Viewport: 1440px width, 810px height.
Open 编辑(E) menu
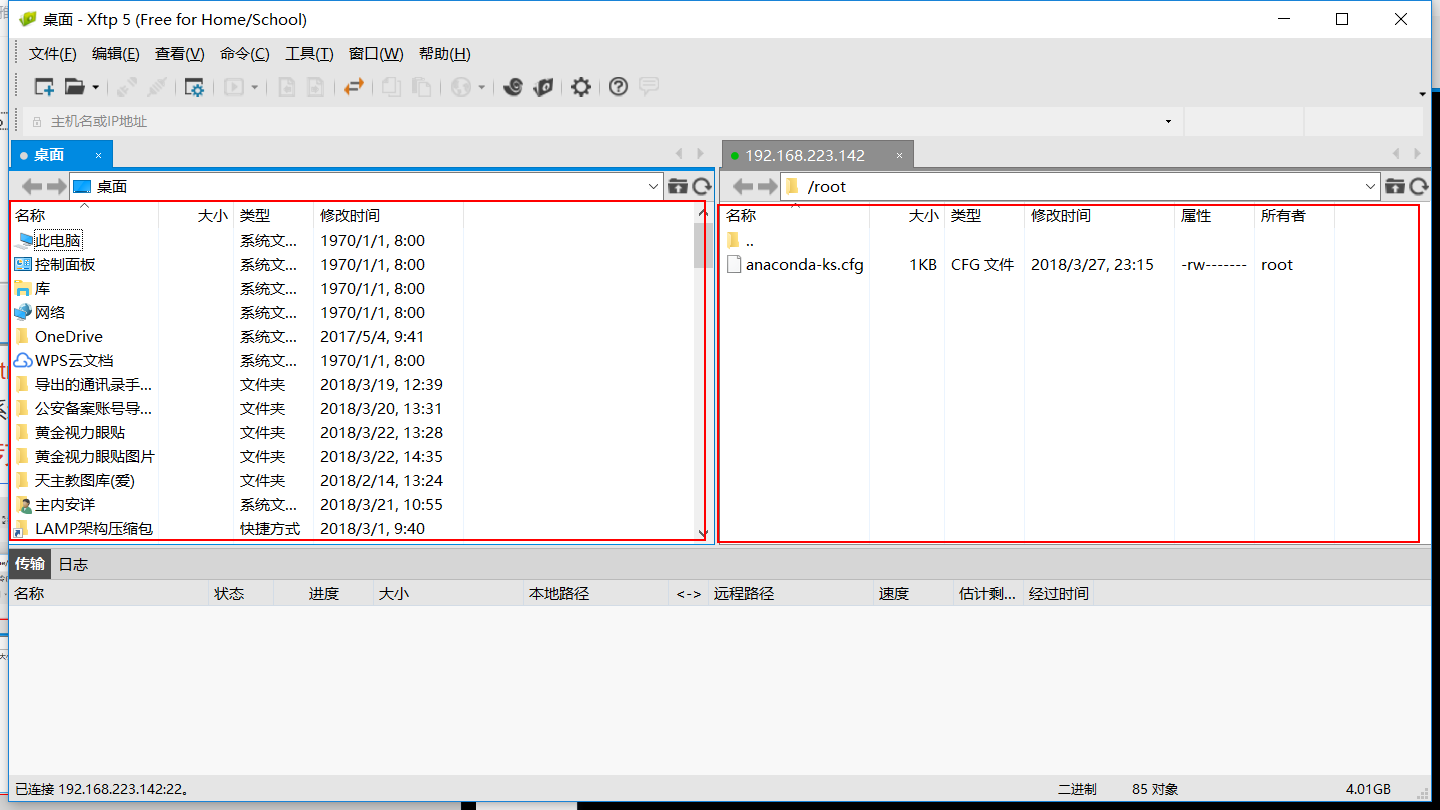point(116,54)
